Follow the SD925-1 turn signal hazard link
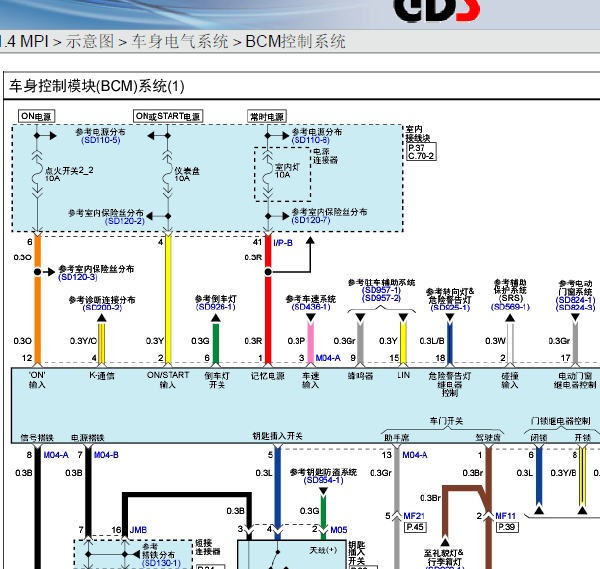The width and height of the screenshot is (600, 569). pyautogui.click(x=450, y=308)
